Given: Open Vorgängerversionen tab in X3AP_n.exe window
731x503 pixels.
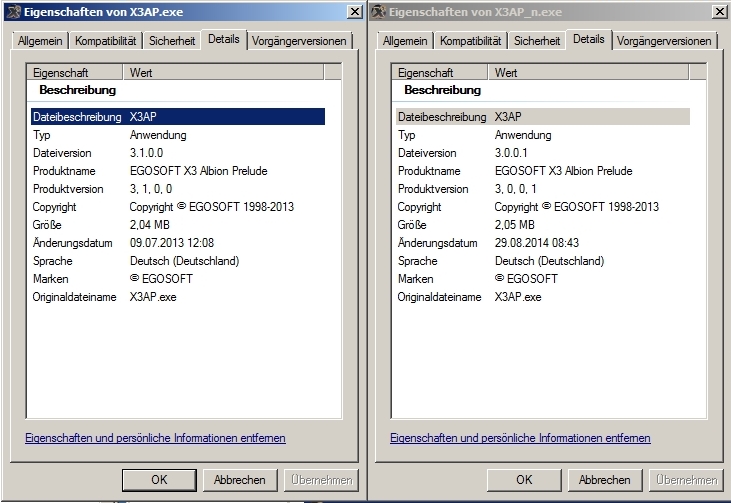Looking at the screenshot, I should (x=664, y=41).
